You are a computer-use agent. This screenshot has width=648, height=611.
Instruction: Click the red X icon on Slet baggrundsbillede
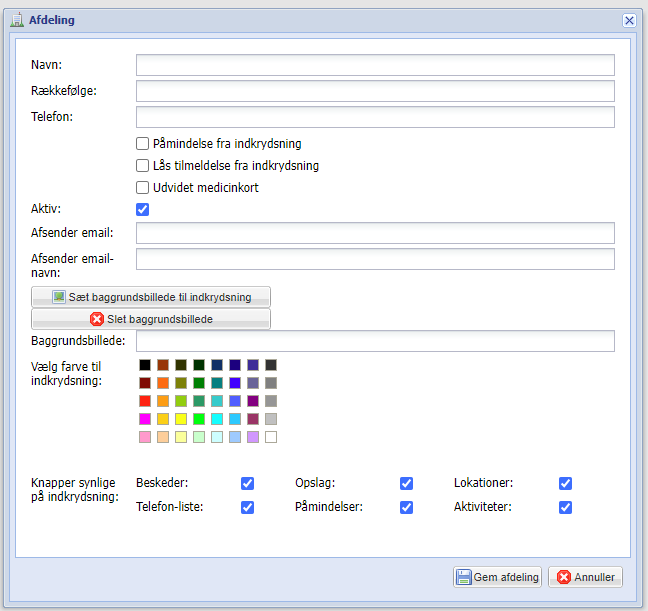(96, 319)
